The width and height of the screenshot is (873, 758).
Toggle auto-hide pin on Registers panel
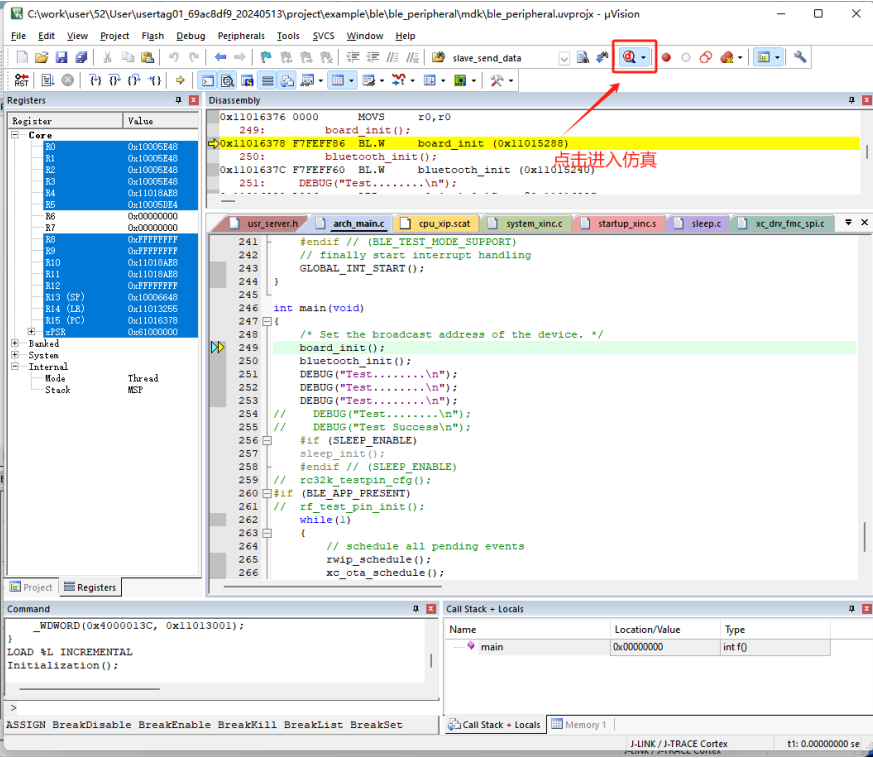pos(178,100)
